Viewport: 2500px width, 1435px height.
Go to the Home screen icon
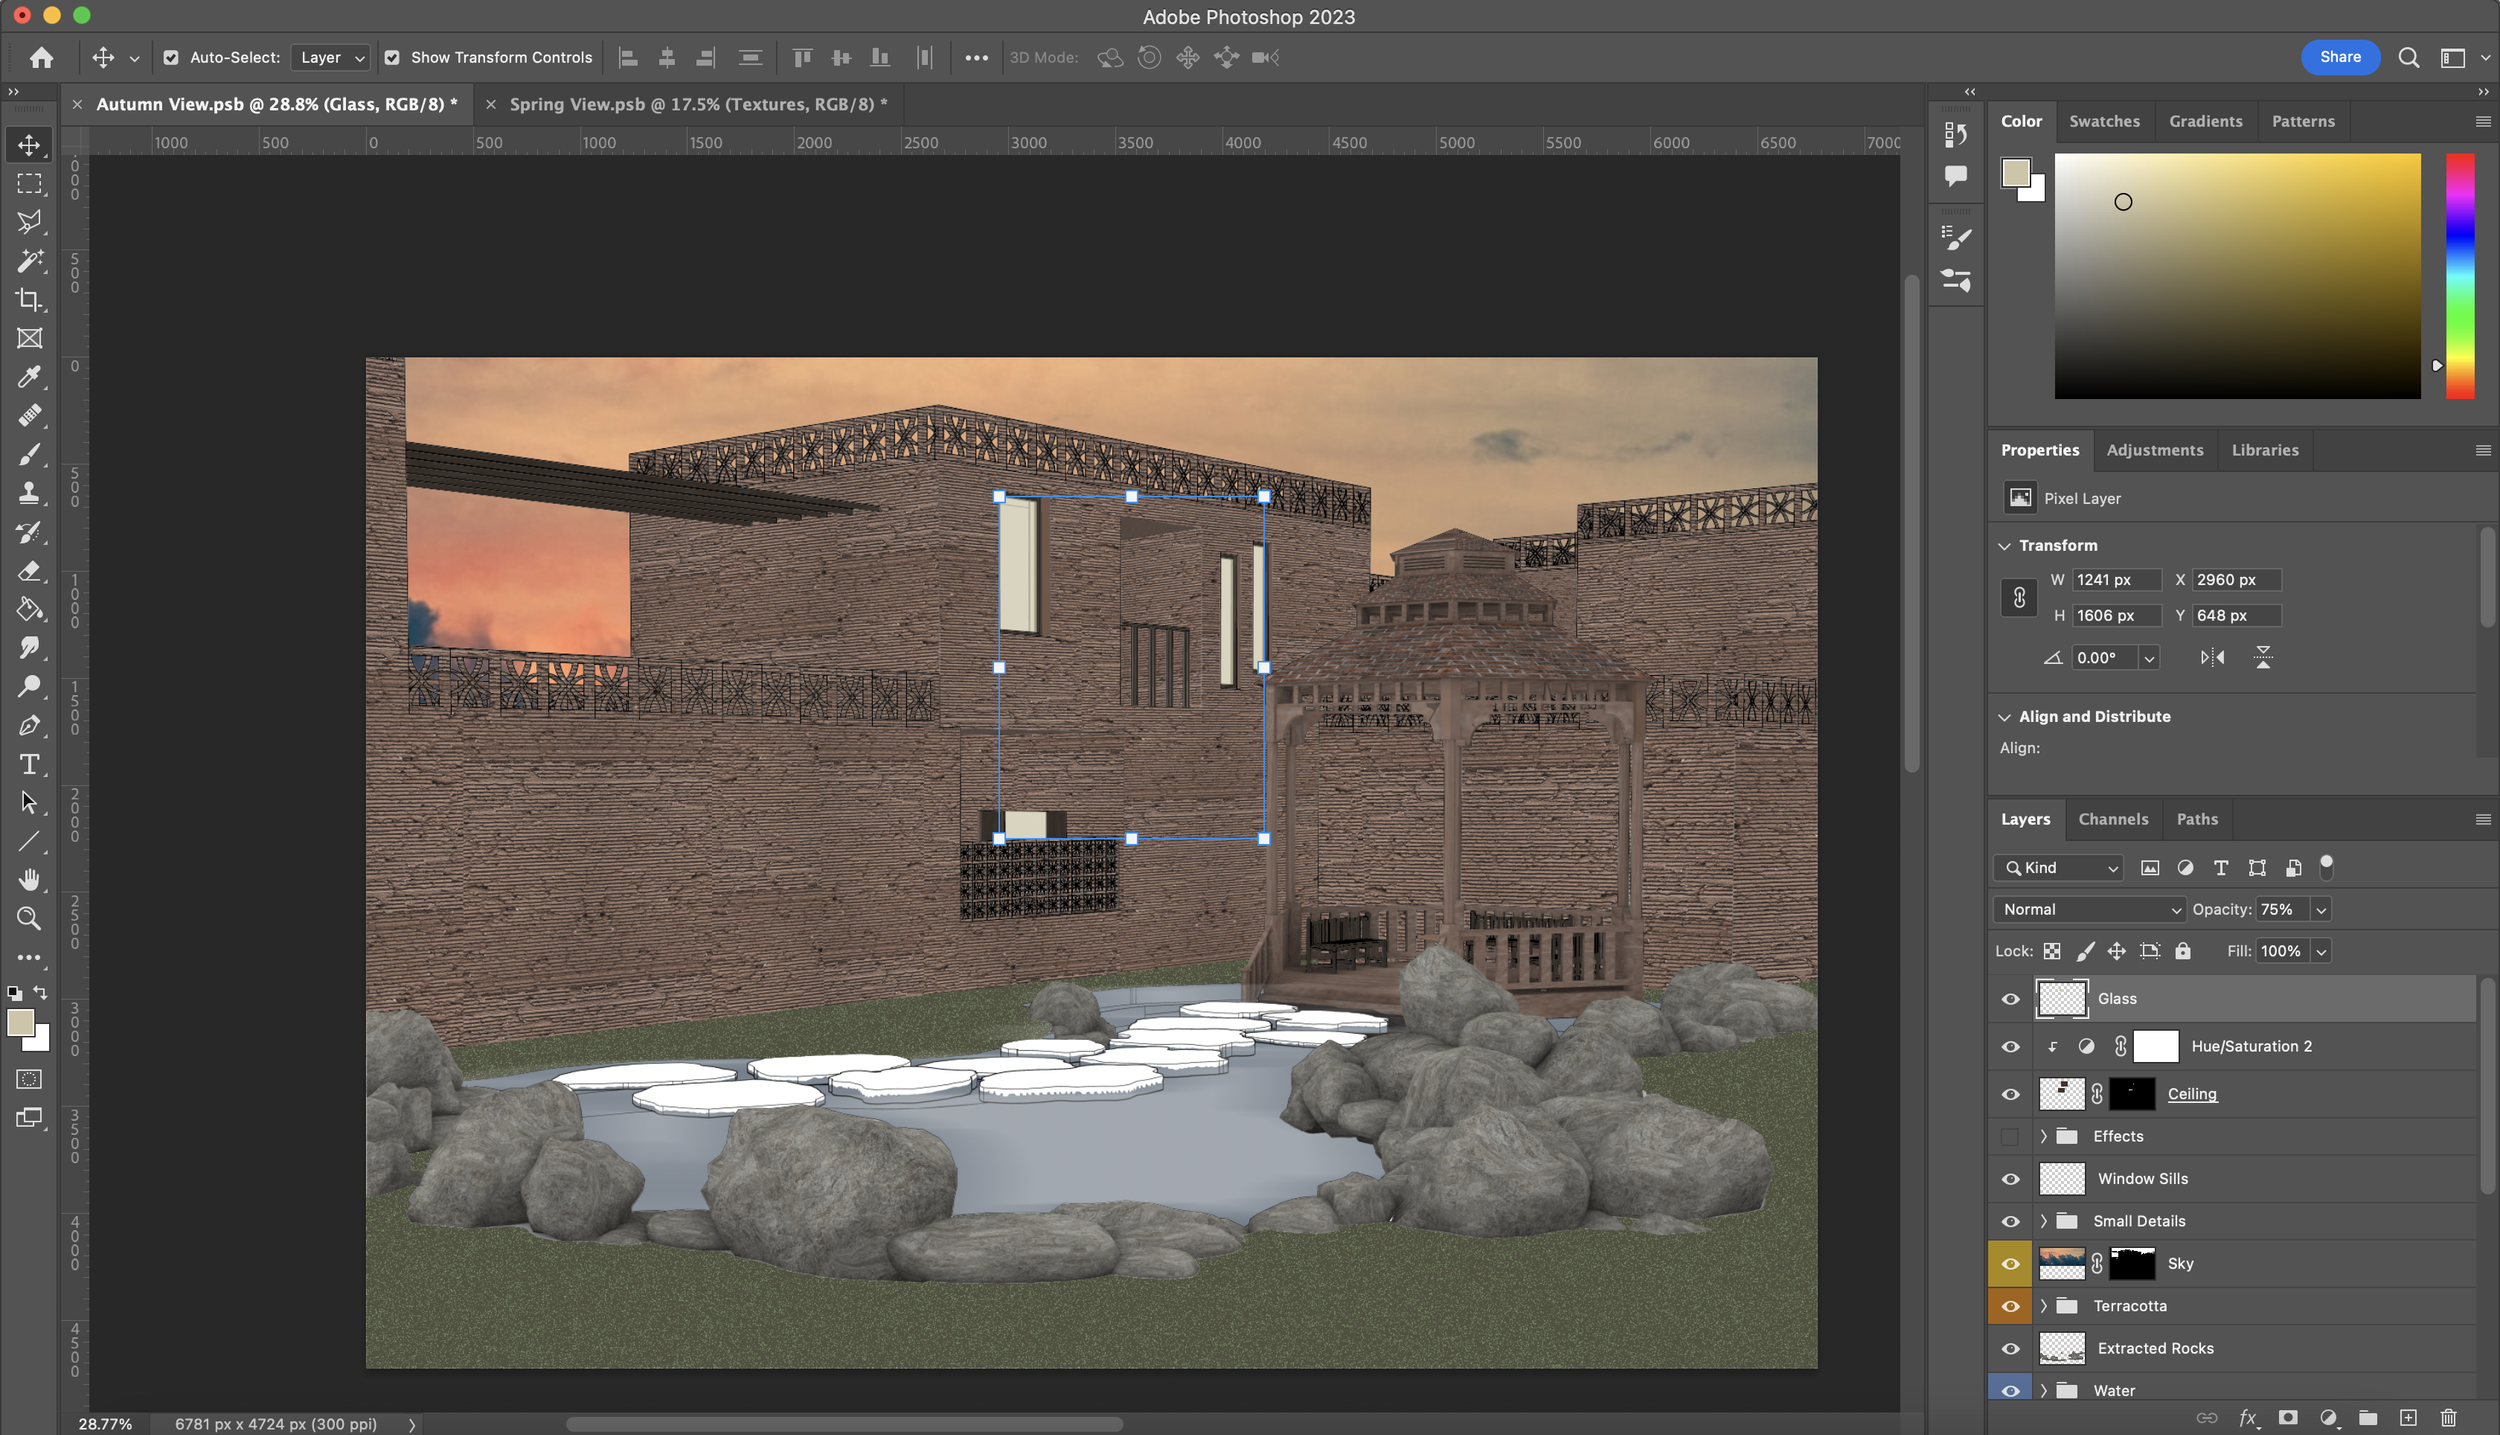click(41, 57)
